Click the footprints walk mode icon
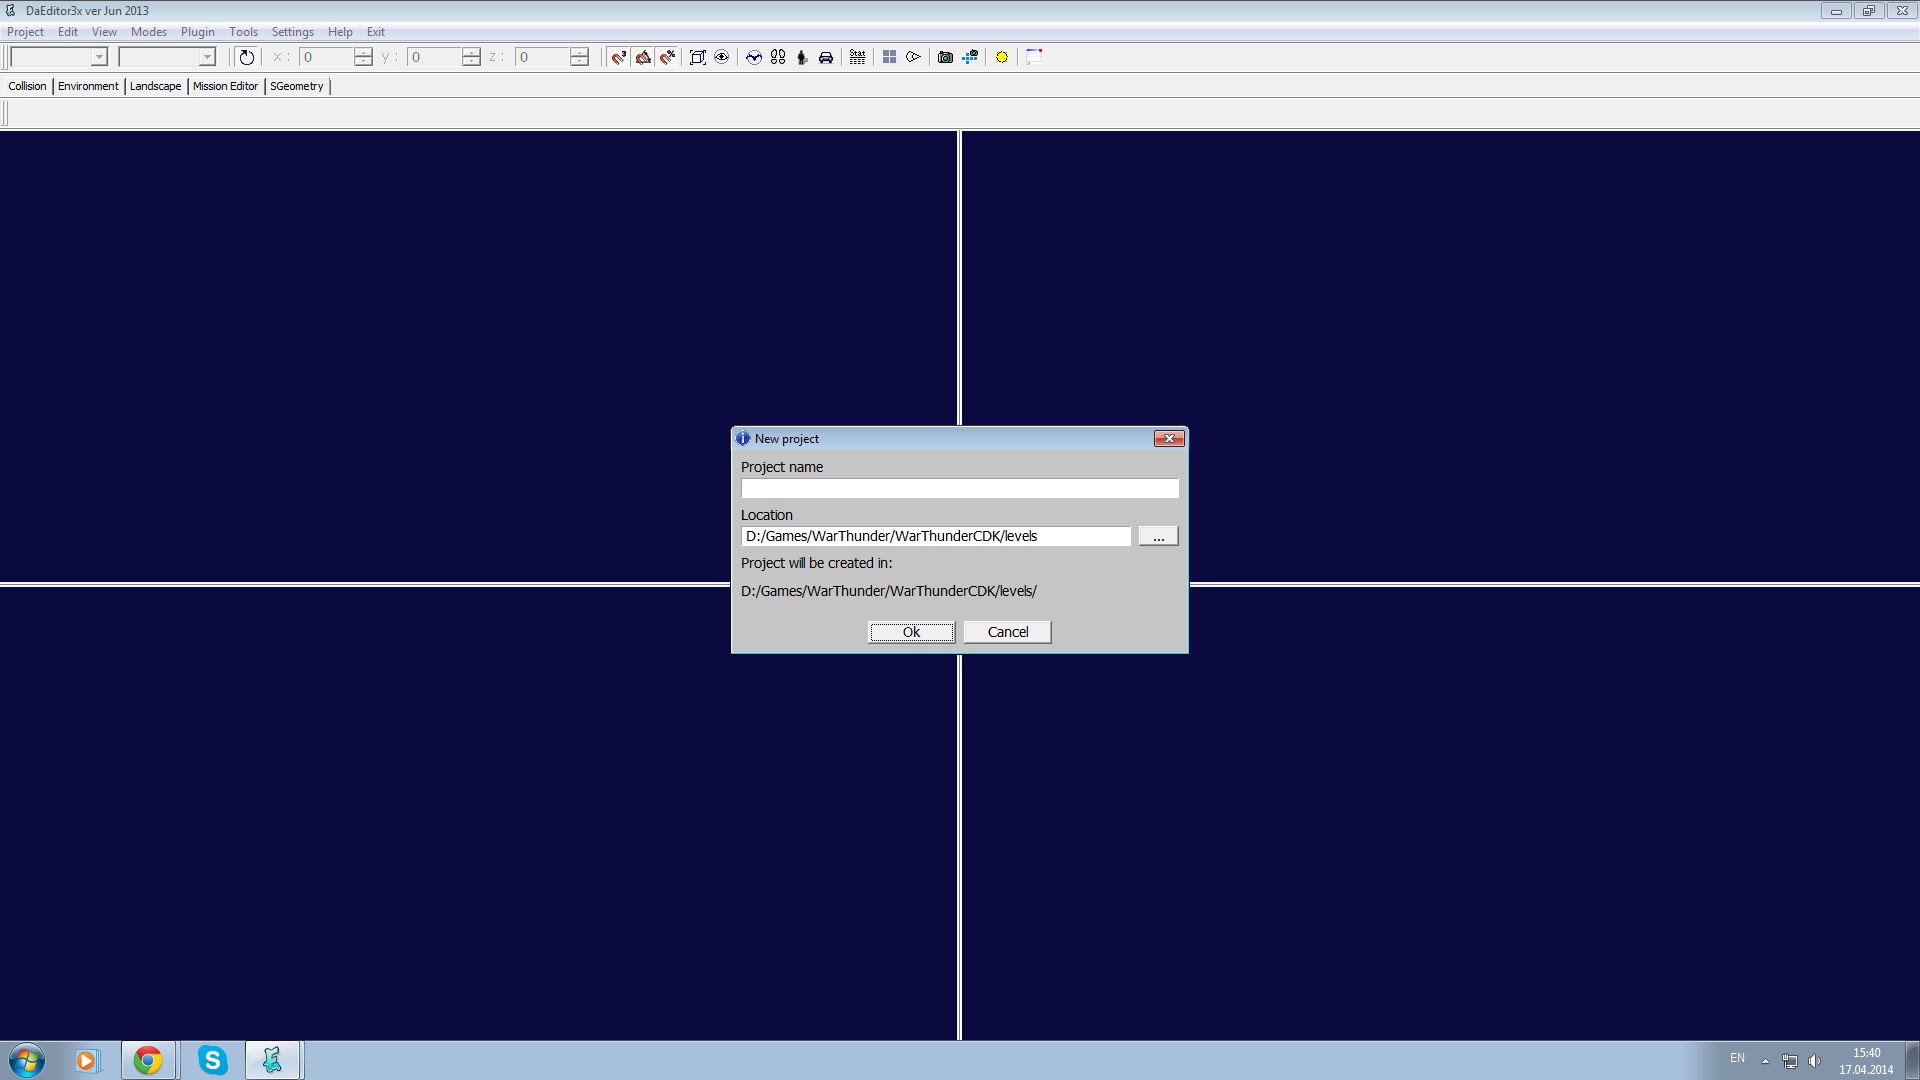This screenshot has height=1080, width=1920. click(x=778, y=57)
